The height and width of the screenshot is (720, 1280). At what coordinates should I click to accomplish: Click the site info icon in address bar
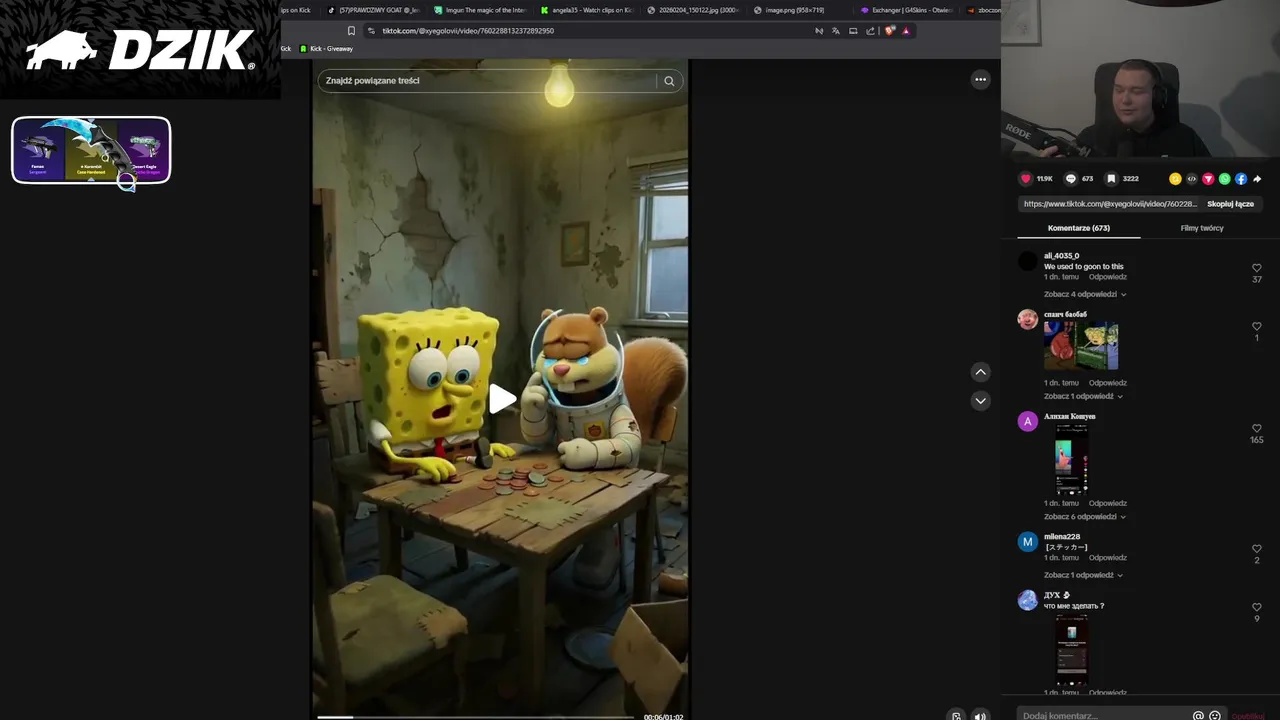click(371, 31)
